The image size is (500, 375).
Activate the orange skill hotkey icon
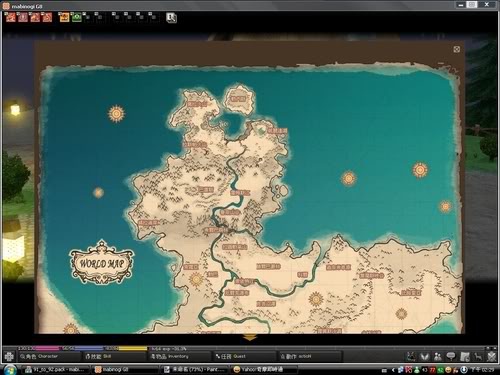point(64,17)
